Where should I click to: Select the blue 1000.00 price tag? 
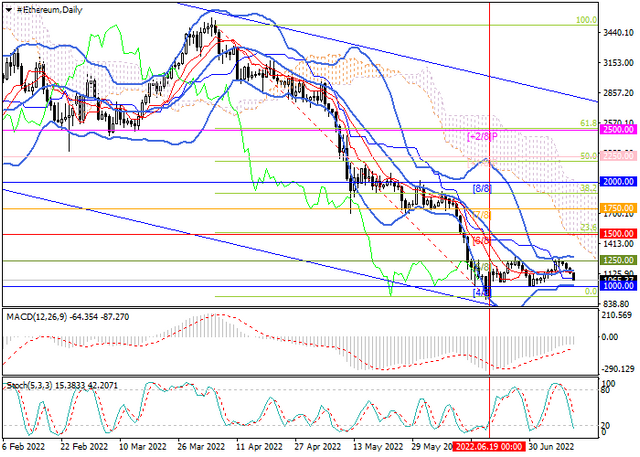point(619,286)
